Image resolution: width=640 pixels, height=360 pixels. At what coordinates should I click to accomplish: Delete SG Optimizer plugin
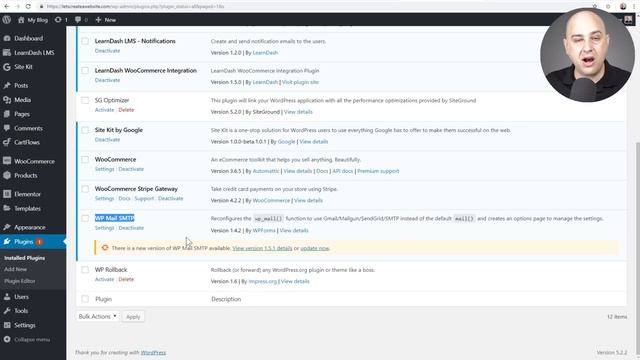[x=126, y=110]
